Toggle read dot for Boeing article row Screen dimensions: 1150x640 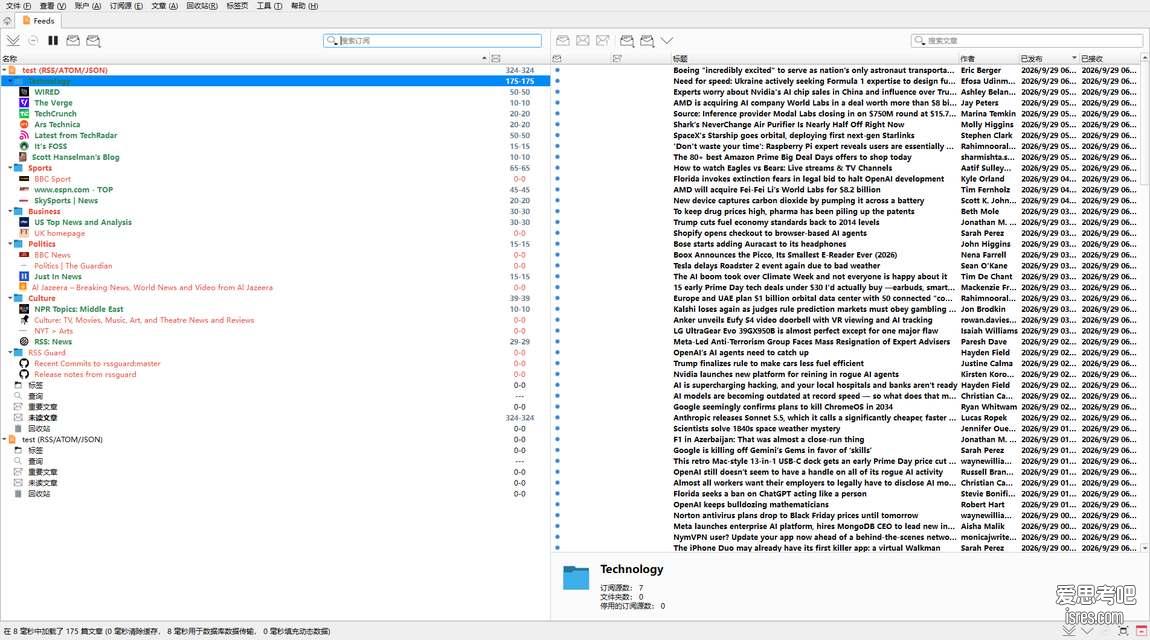[x=557, y=70]
